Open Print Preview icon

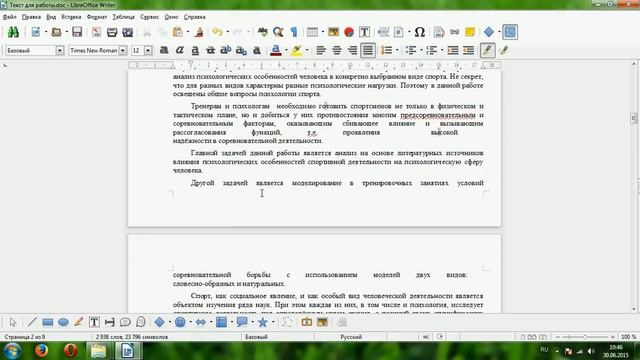(x=128, y=32)
